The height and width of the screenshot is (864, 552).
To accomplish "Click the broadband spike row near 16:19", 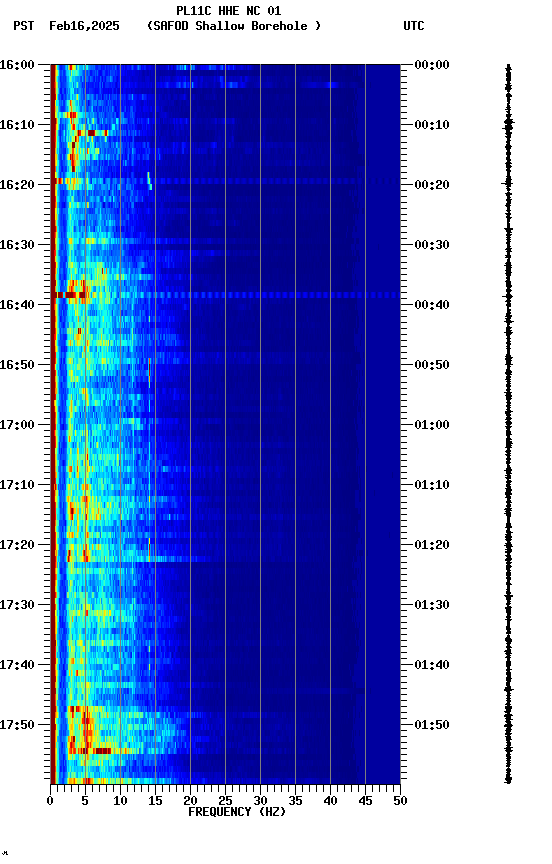I will pos(225,181).
